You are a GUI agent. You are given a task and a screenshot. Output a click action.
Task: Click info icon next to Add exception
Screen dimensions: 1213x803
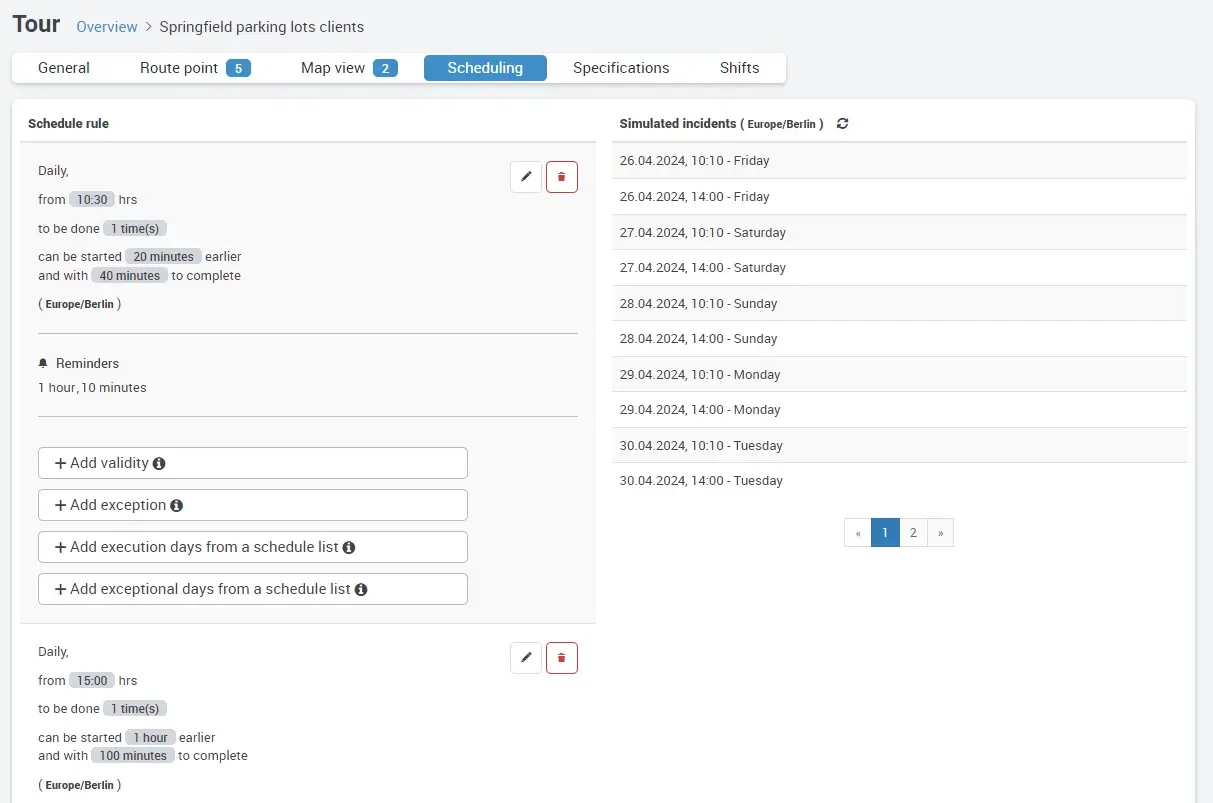(x=176, y=506)
